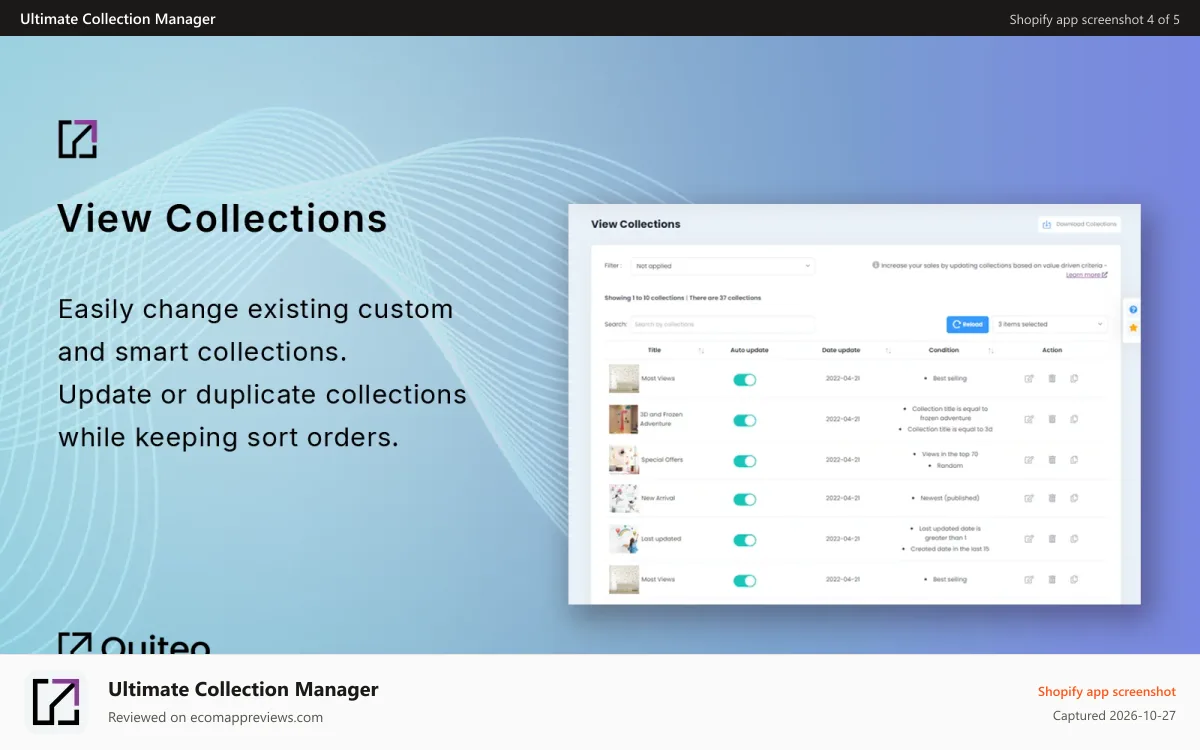Edit the Special Offers collection
This screenshot has width=1200, height=750.
point(1029,460)
